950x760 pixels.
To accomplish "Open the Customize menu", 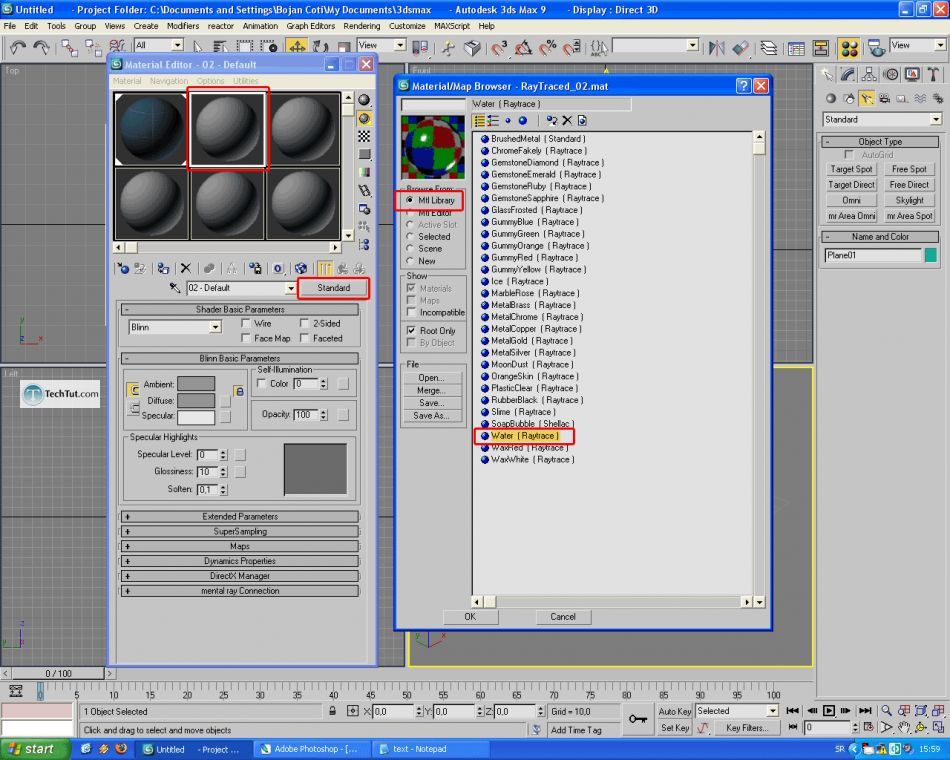I will pos(407,26).
